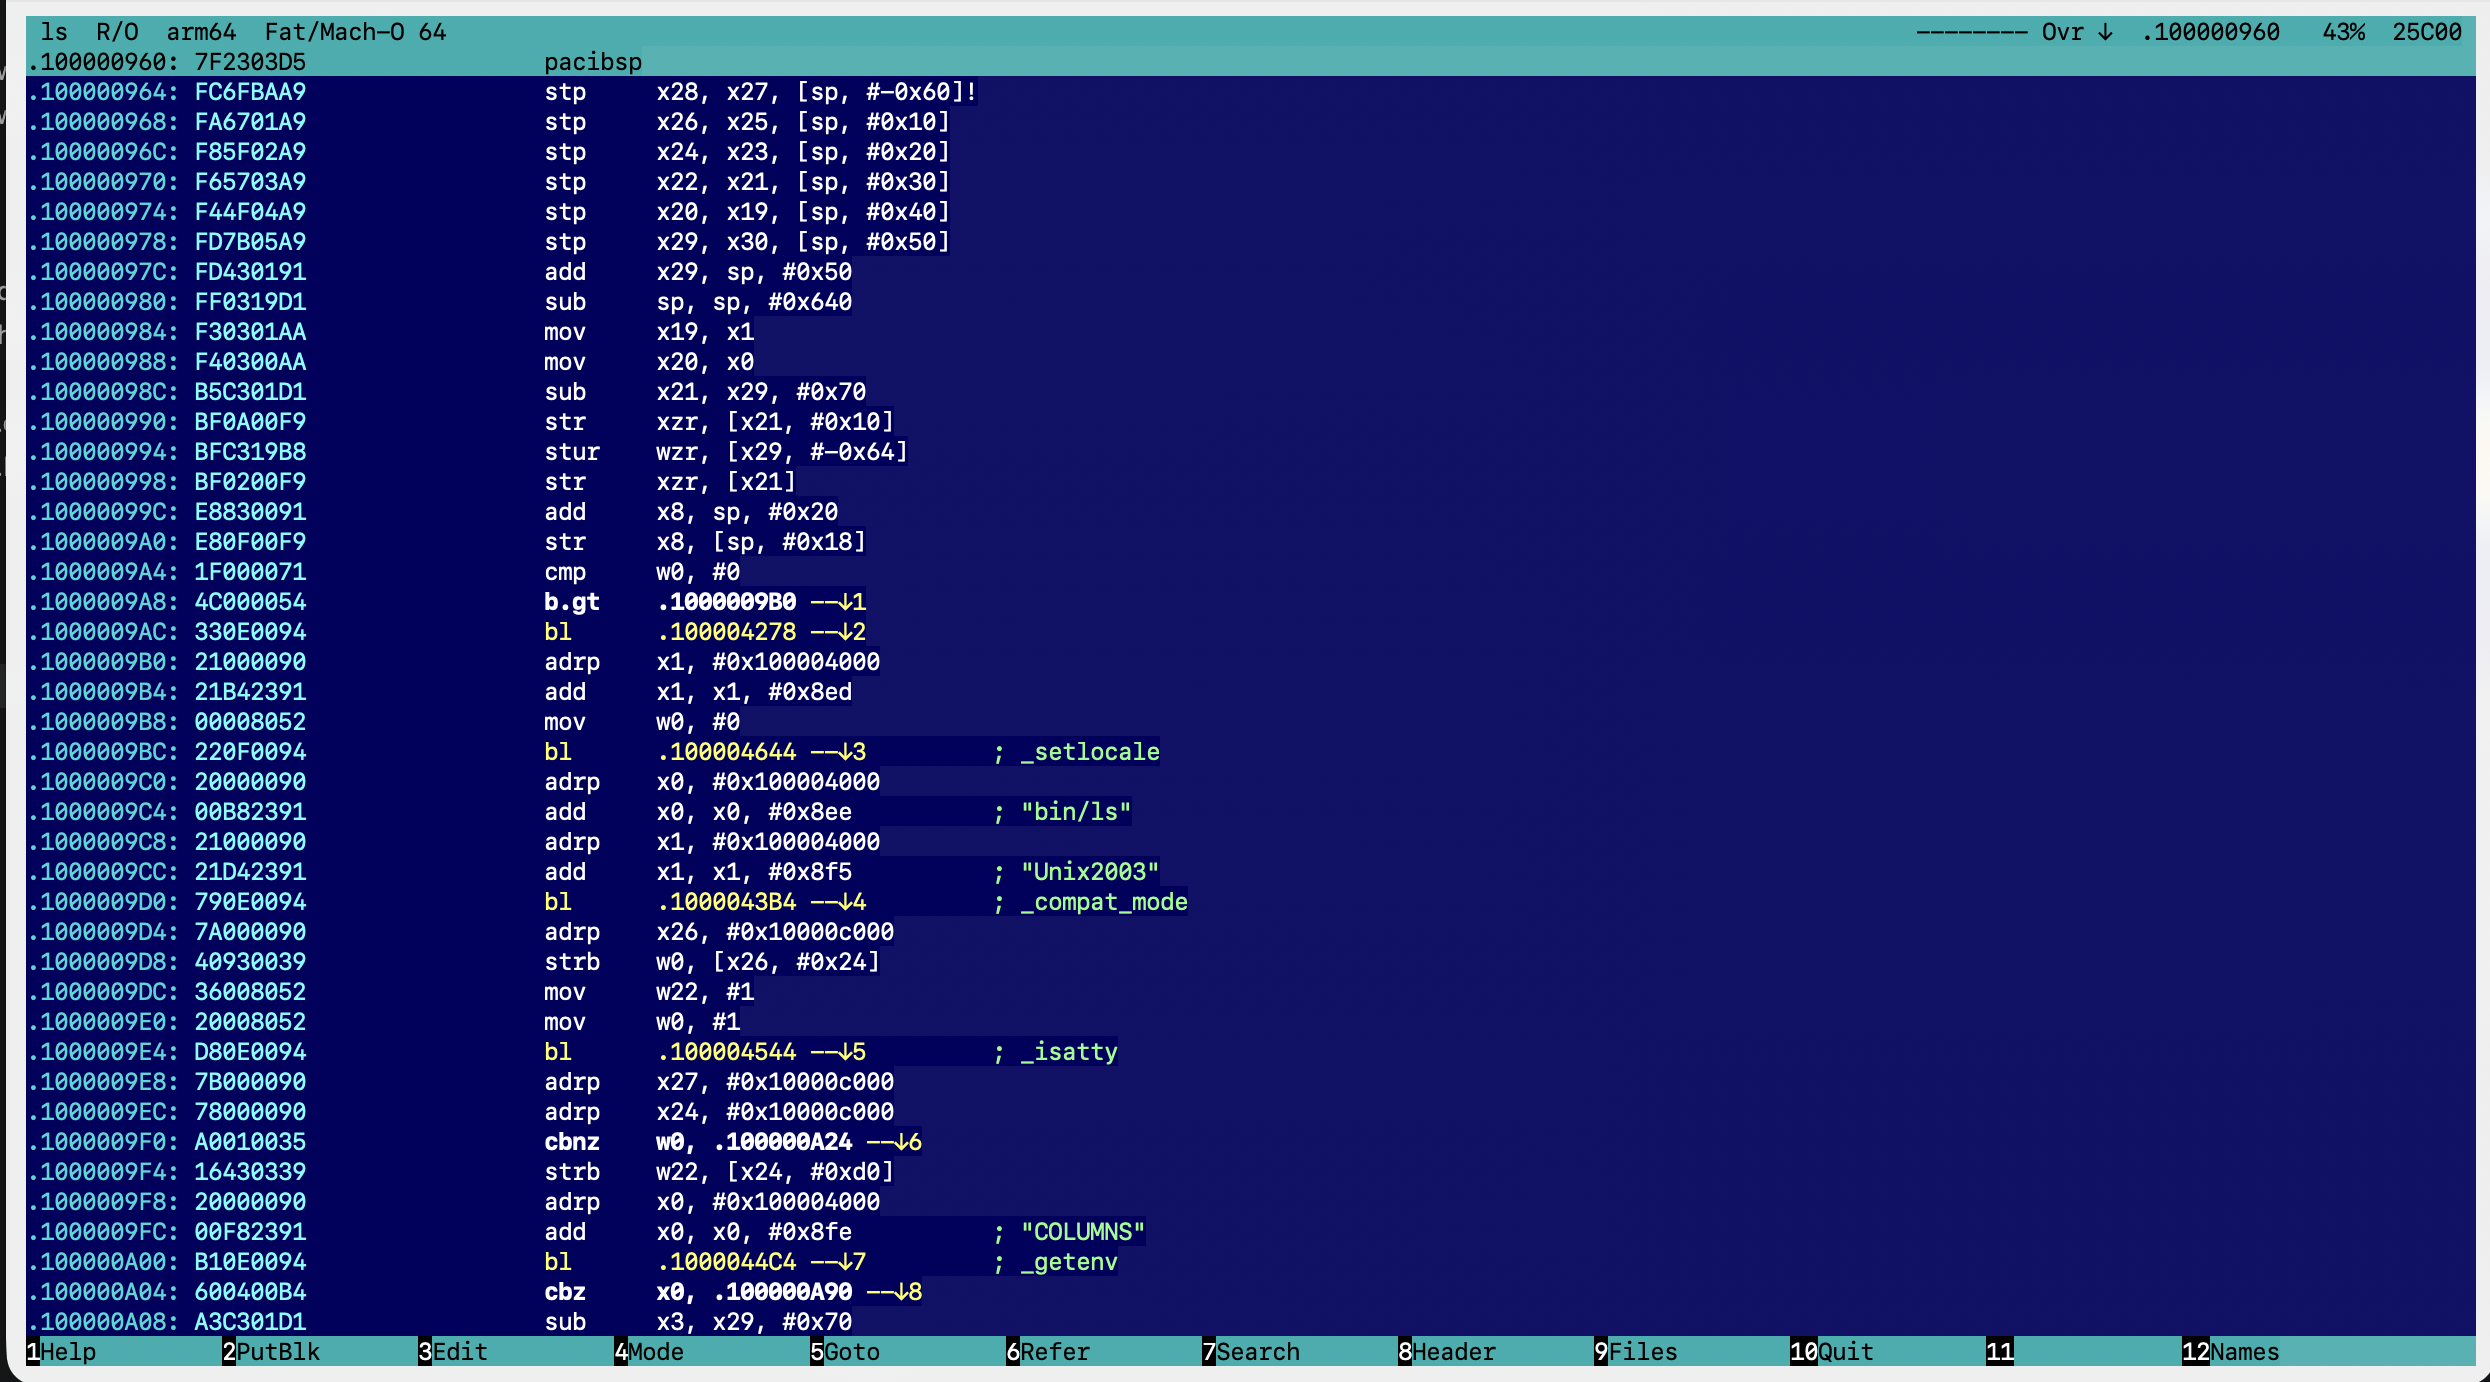
Task: Click the _compat_mode comment label
Action: (1104, 902)
